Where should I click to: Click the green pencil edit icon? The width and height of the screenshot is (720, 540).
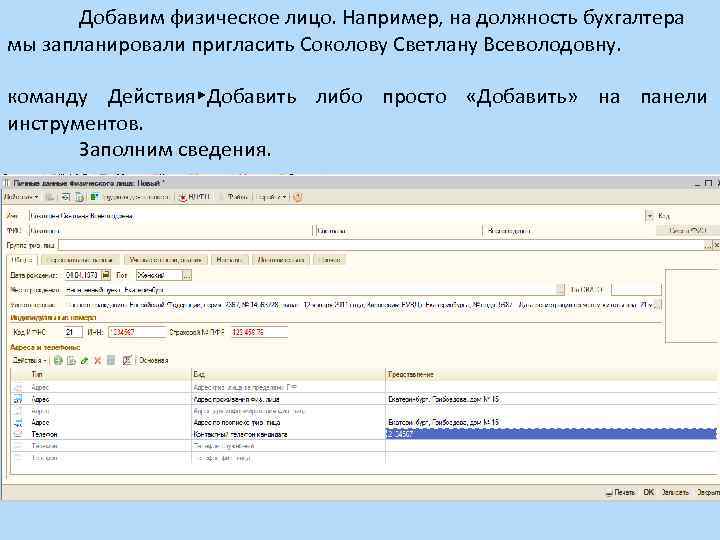coord(84,360)
